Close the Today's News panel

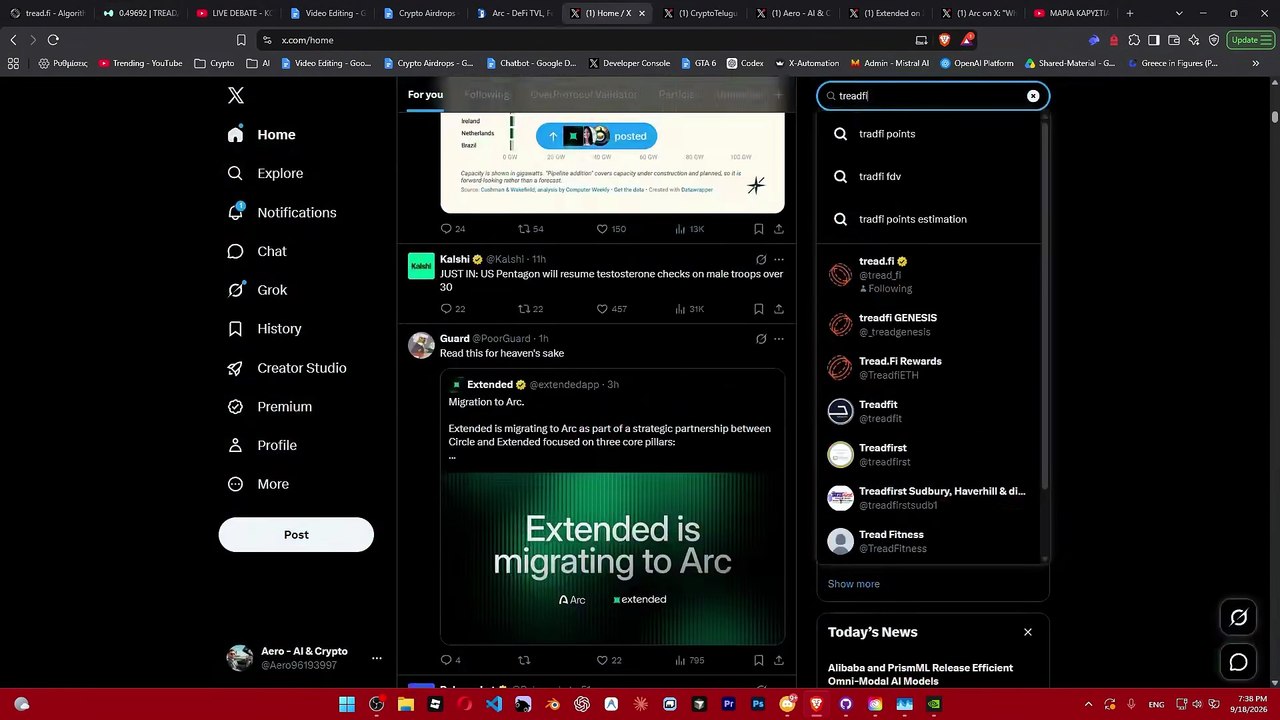point(1027,632)
